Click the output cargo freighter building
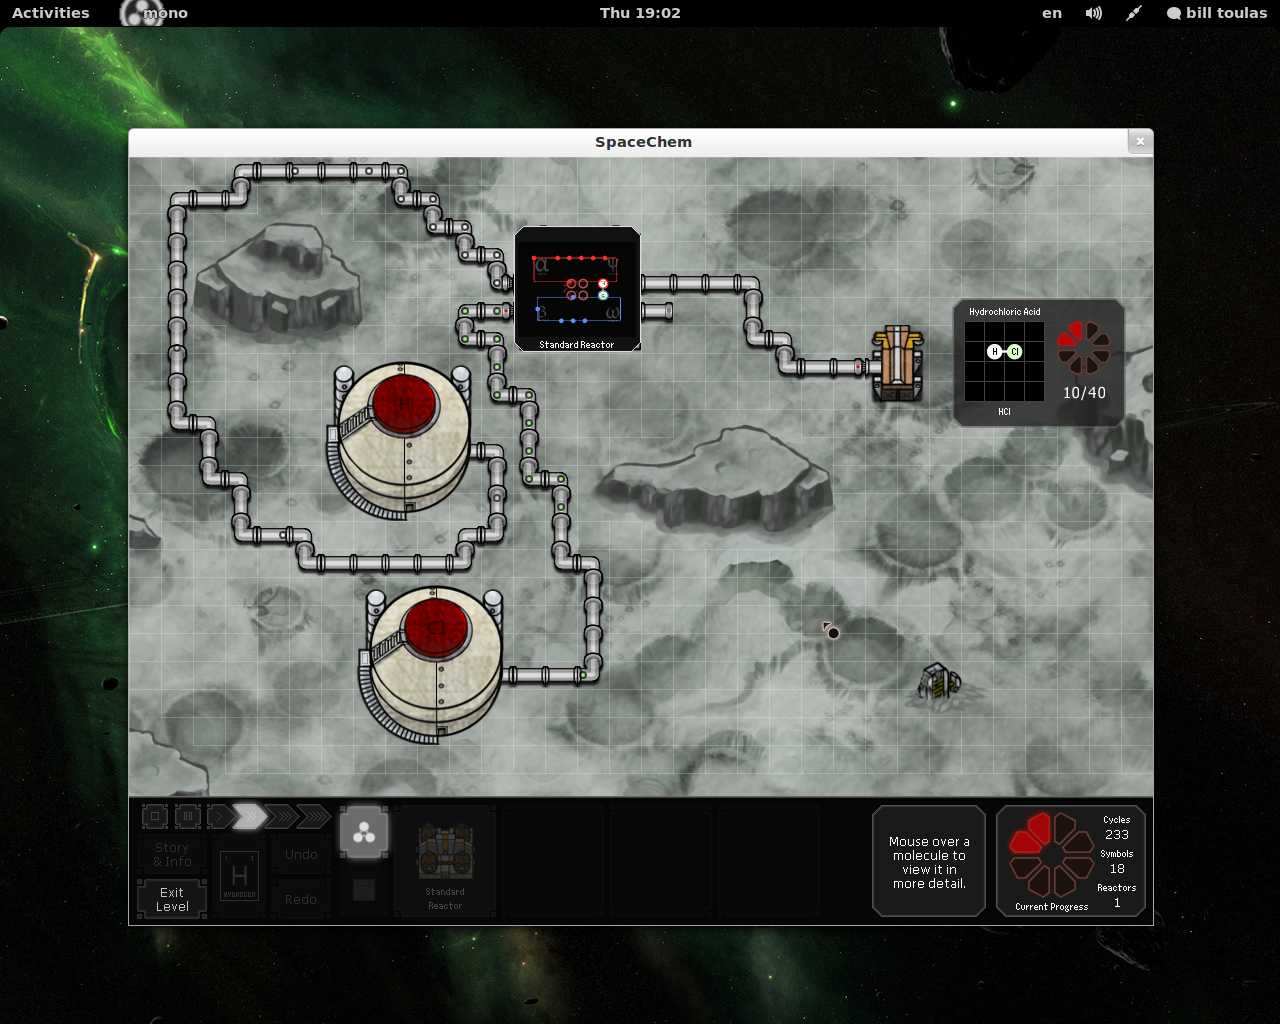The image size is (1280, 1024). click(898, 363)
